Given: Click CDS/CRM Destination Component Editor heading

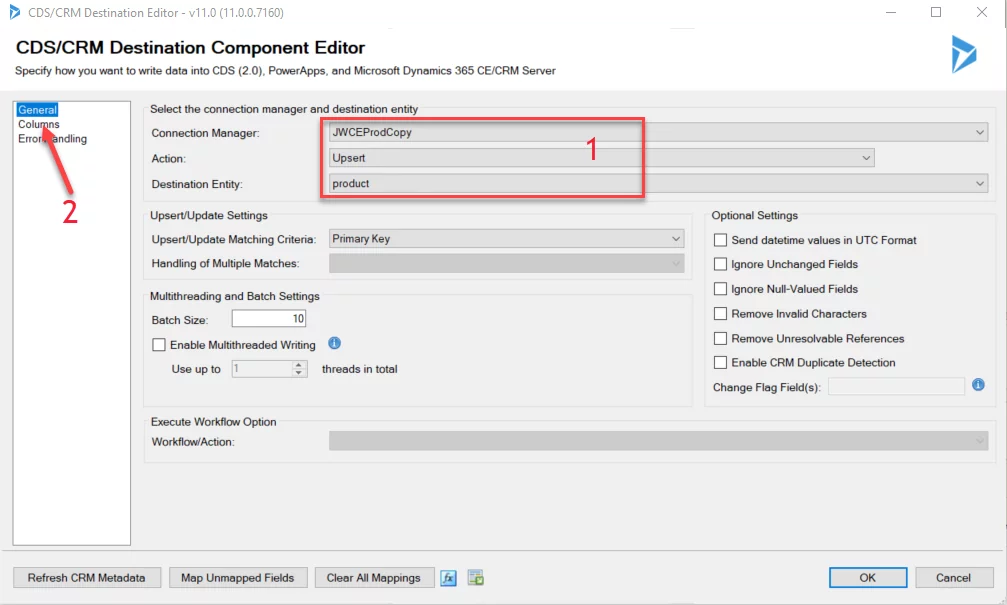Looking at the screenshot, I should pyautogui.click(x=190, y=48).
